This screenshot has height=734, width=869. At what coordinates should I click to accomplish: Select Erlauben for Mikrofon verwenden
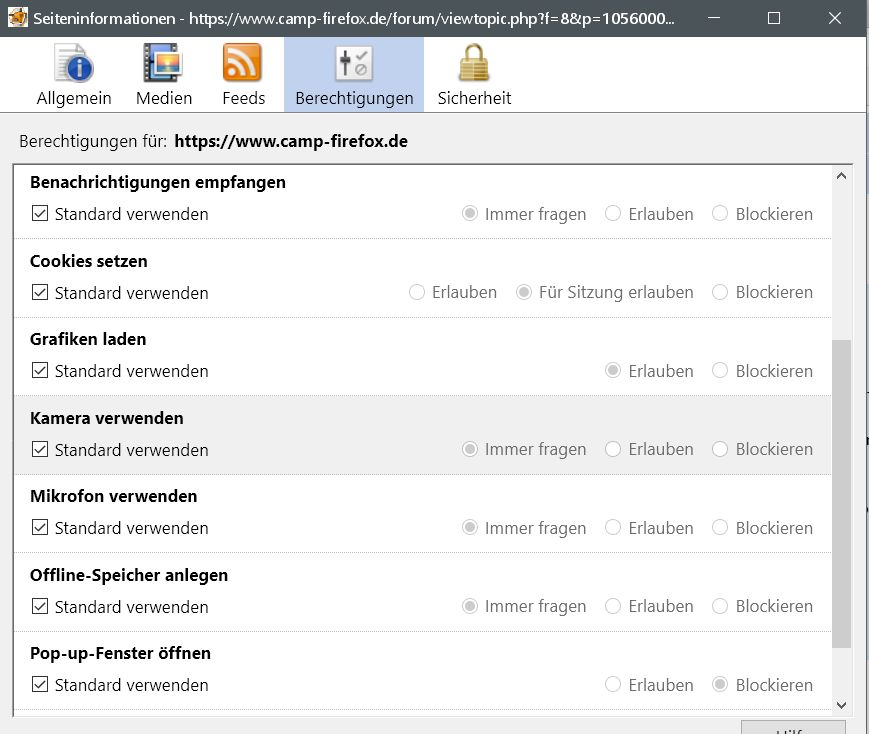[x=613, y=528]
